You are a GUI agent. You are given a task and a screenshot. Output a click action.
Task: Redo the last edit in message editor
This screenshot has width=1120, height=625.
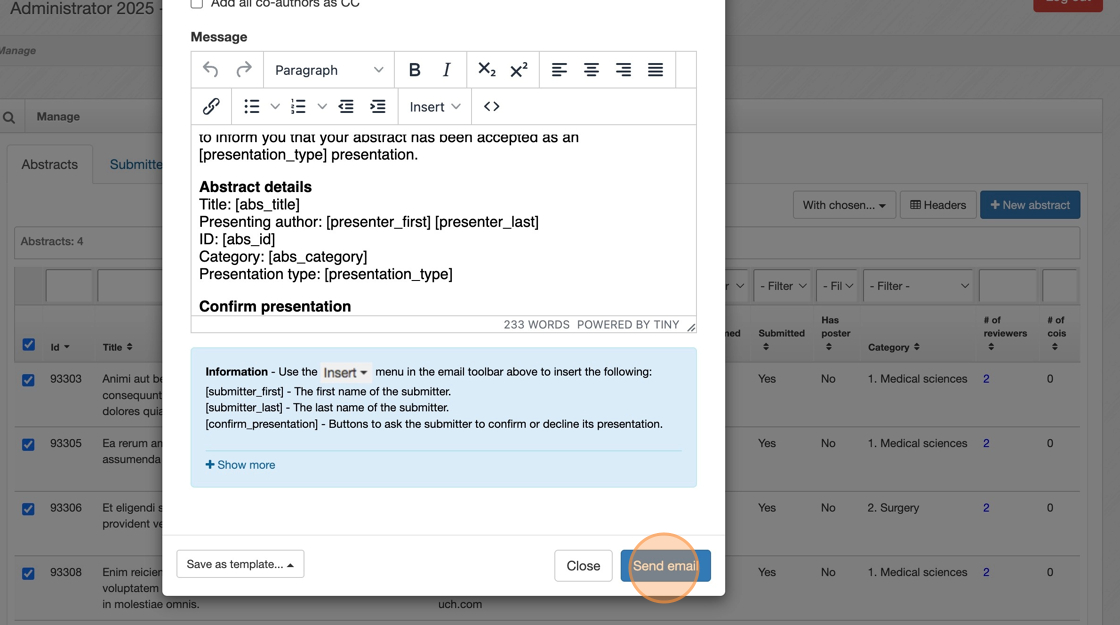pos(244,70)
